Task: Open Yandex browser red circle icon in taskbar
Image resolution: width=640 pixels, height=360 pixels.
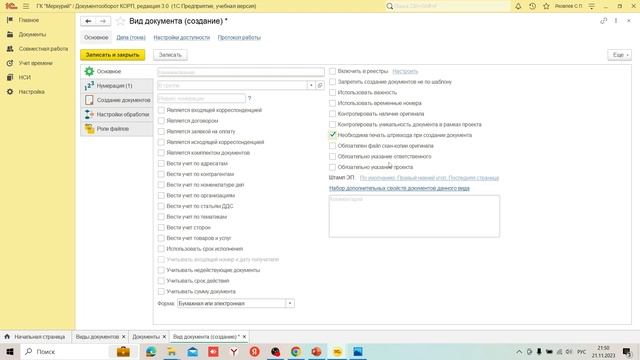Action: coord(255,351)
